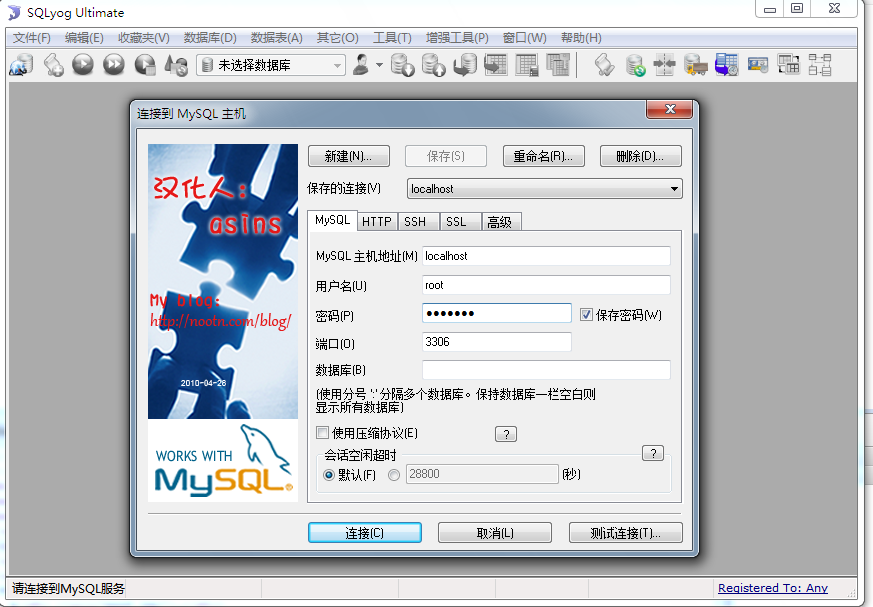Click the double-arrow execute all queries icon
The height and width of the screenshot is (607, 873).
[x=114, y=65]
